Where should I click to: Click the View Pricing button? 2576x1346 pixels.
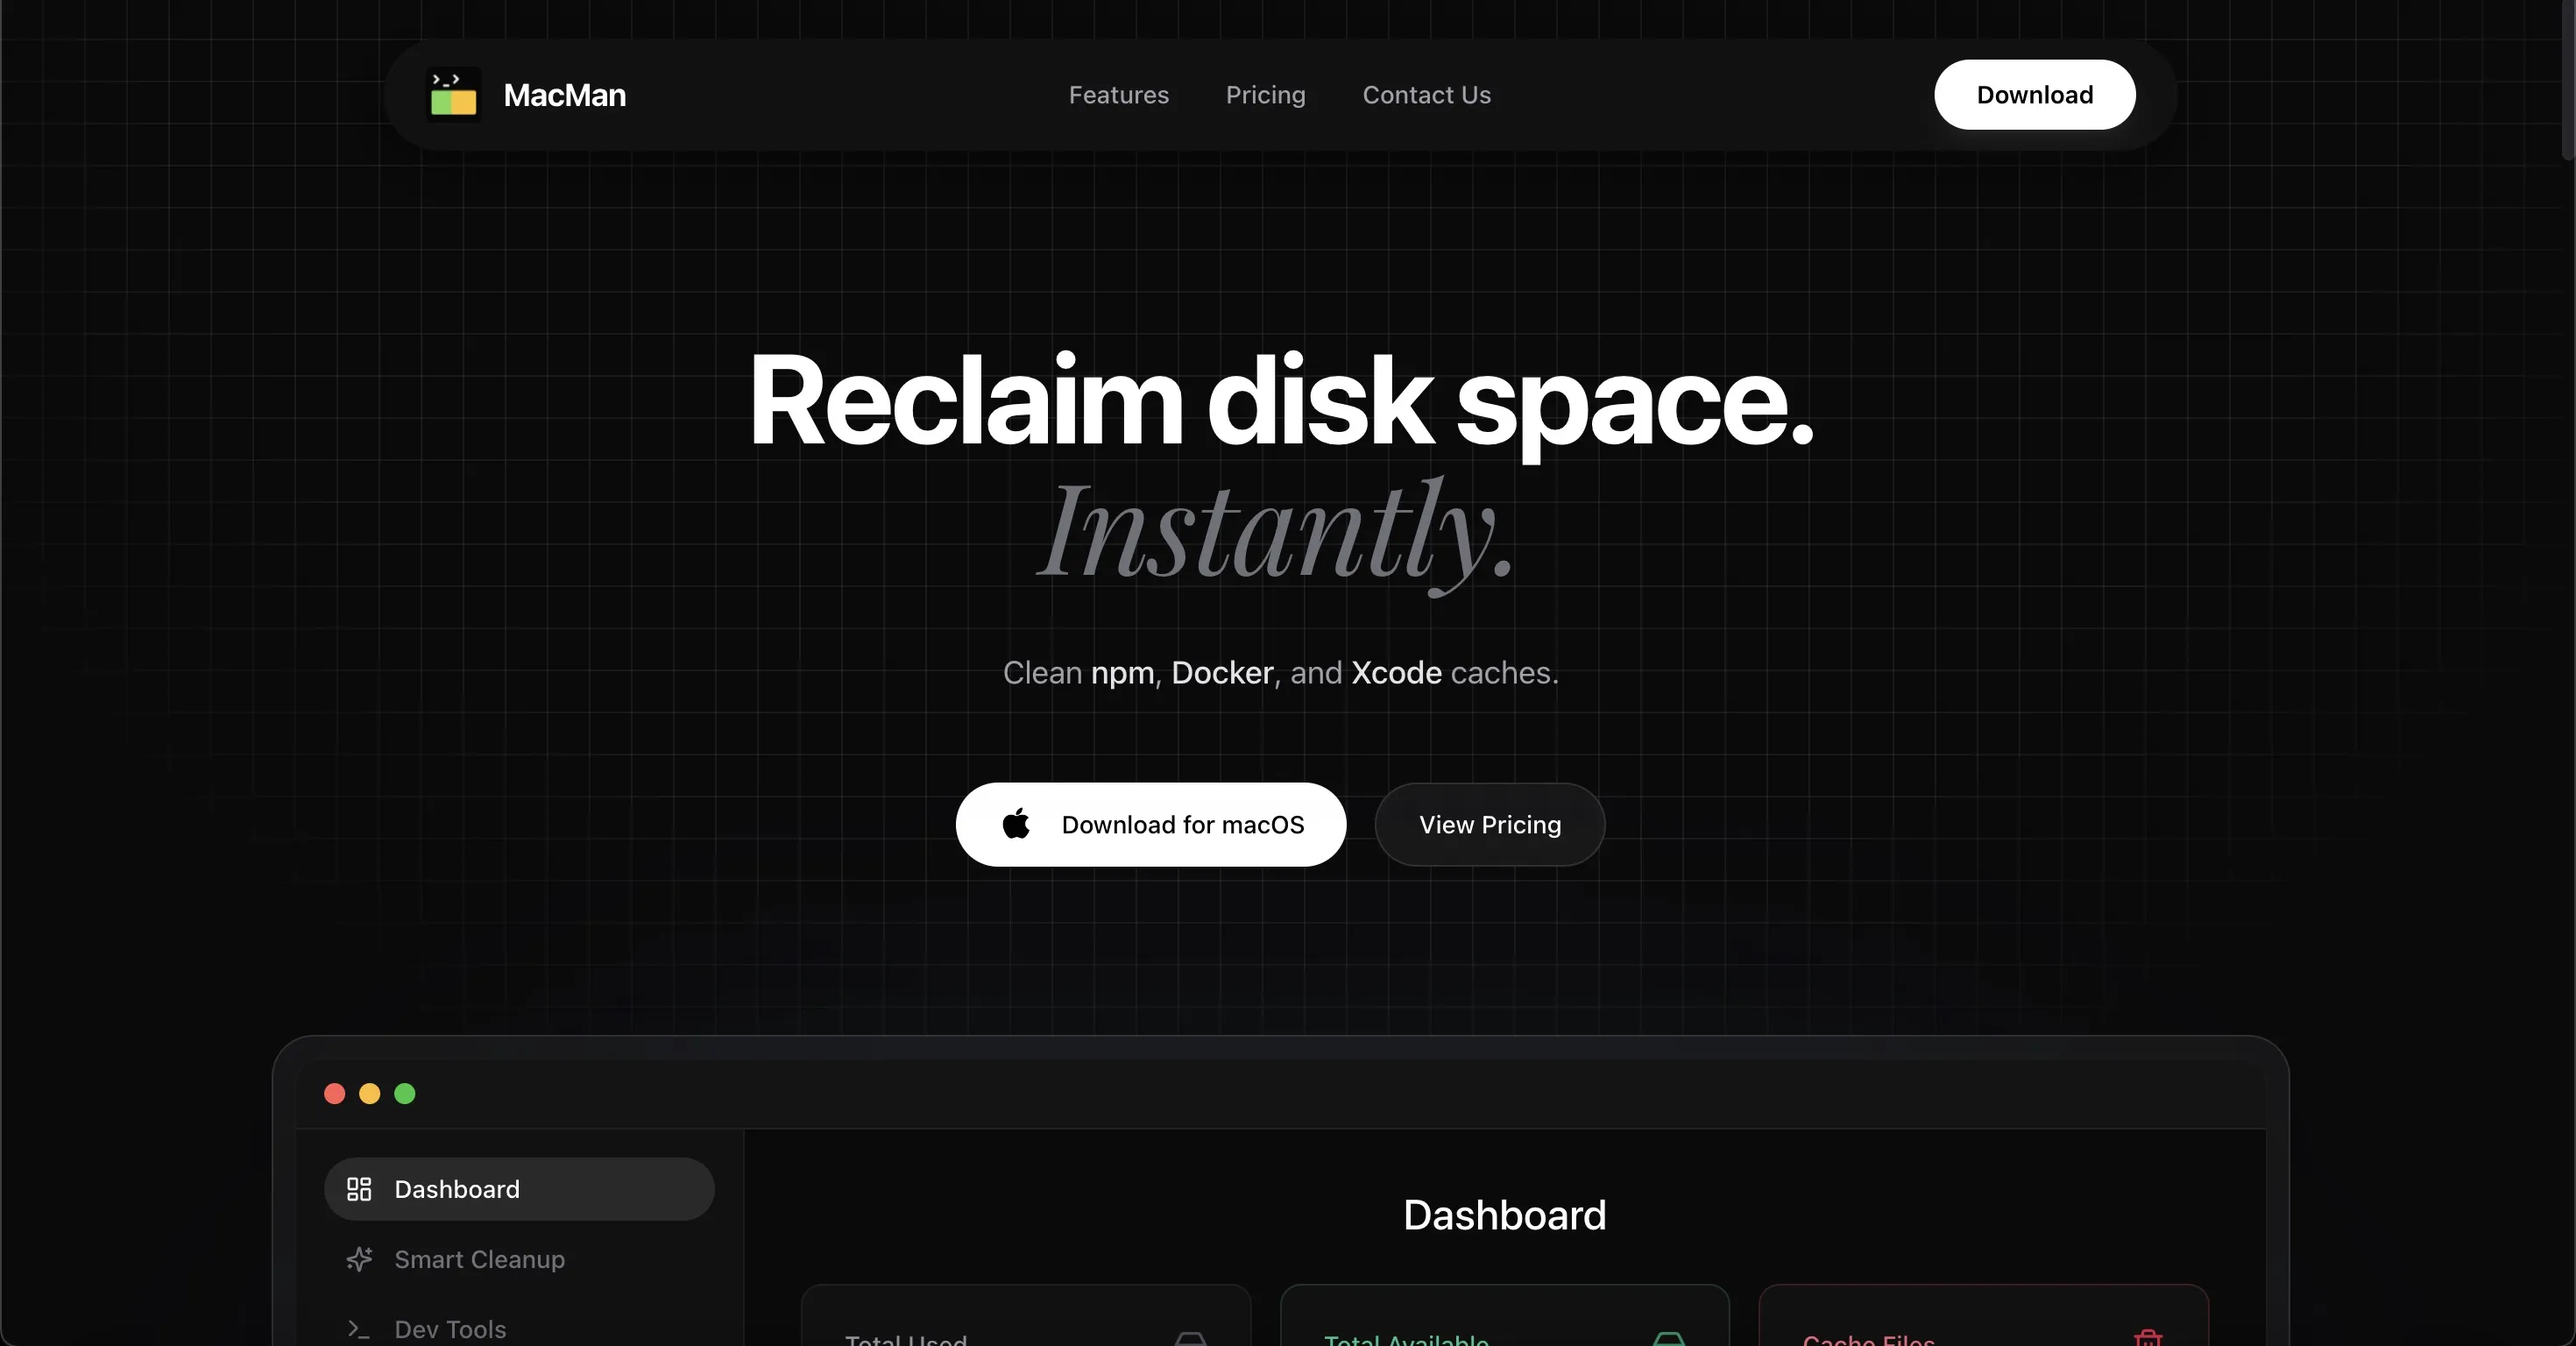[1489, 824]
